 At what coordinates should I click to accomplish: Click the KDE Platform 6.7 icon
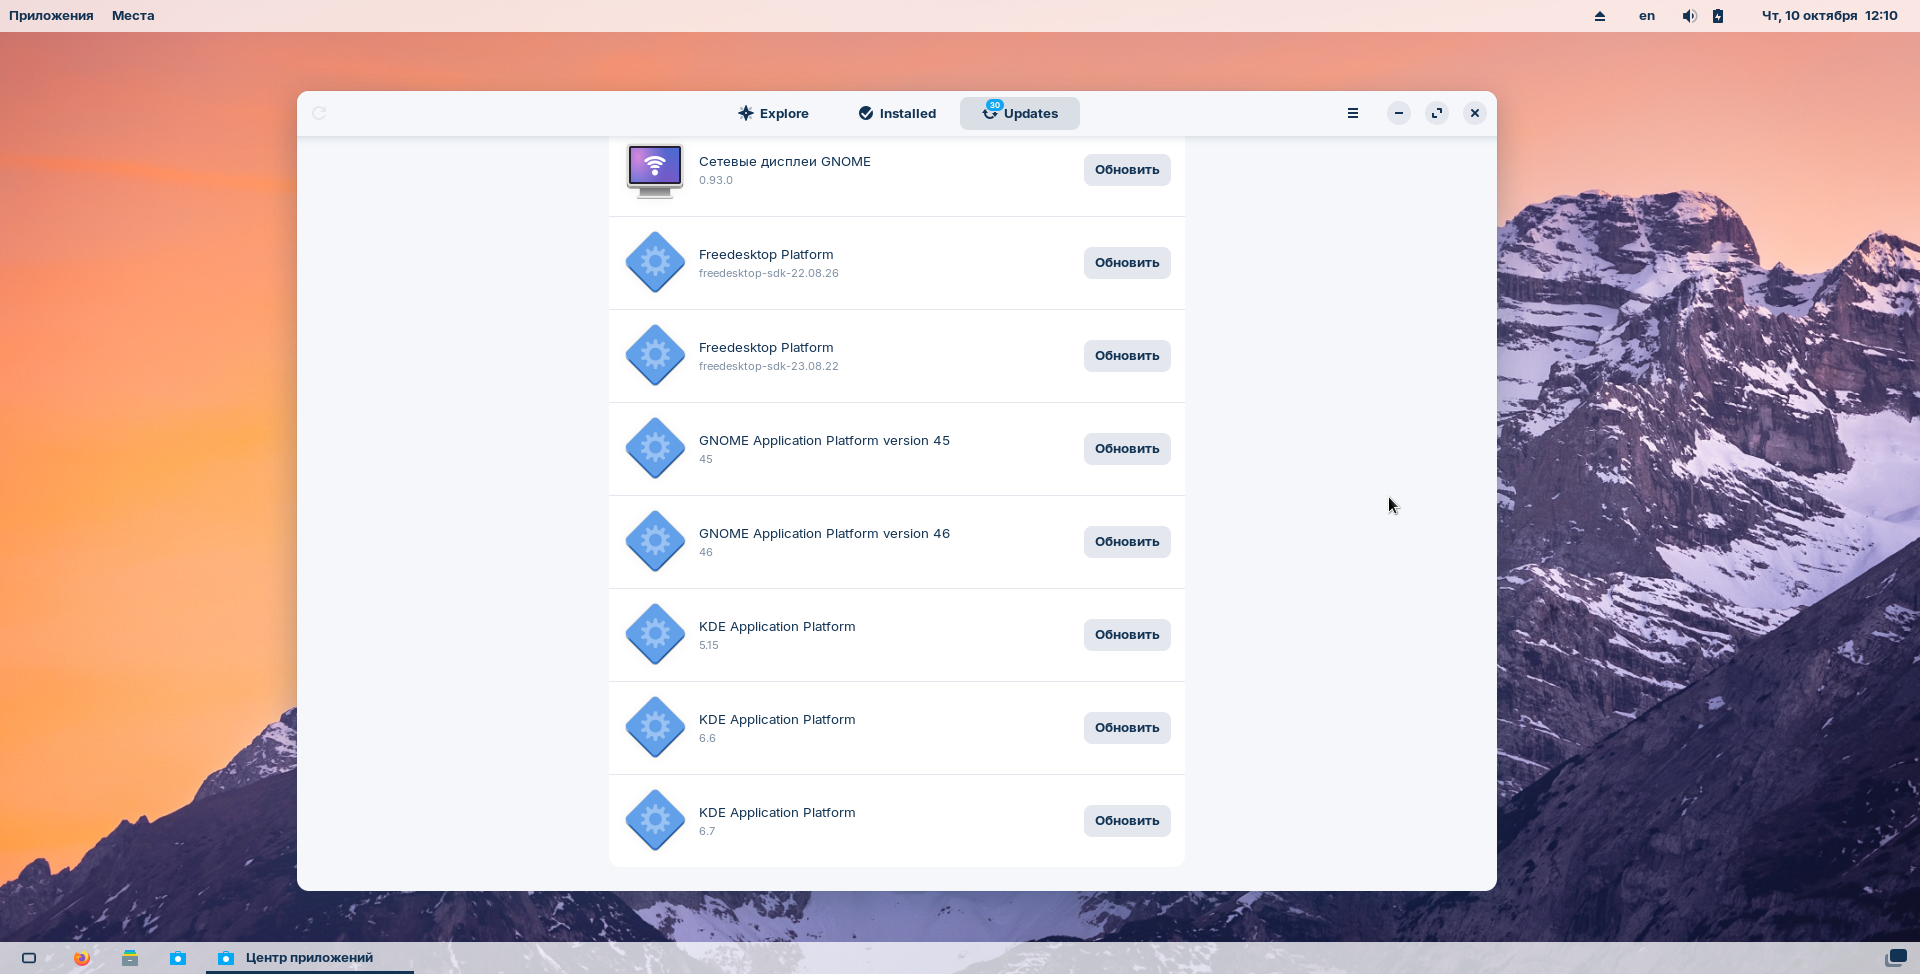655,821
